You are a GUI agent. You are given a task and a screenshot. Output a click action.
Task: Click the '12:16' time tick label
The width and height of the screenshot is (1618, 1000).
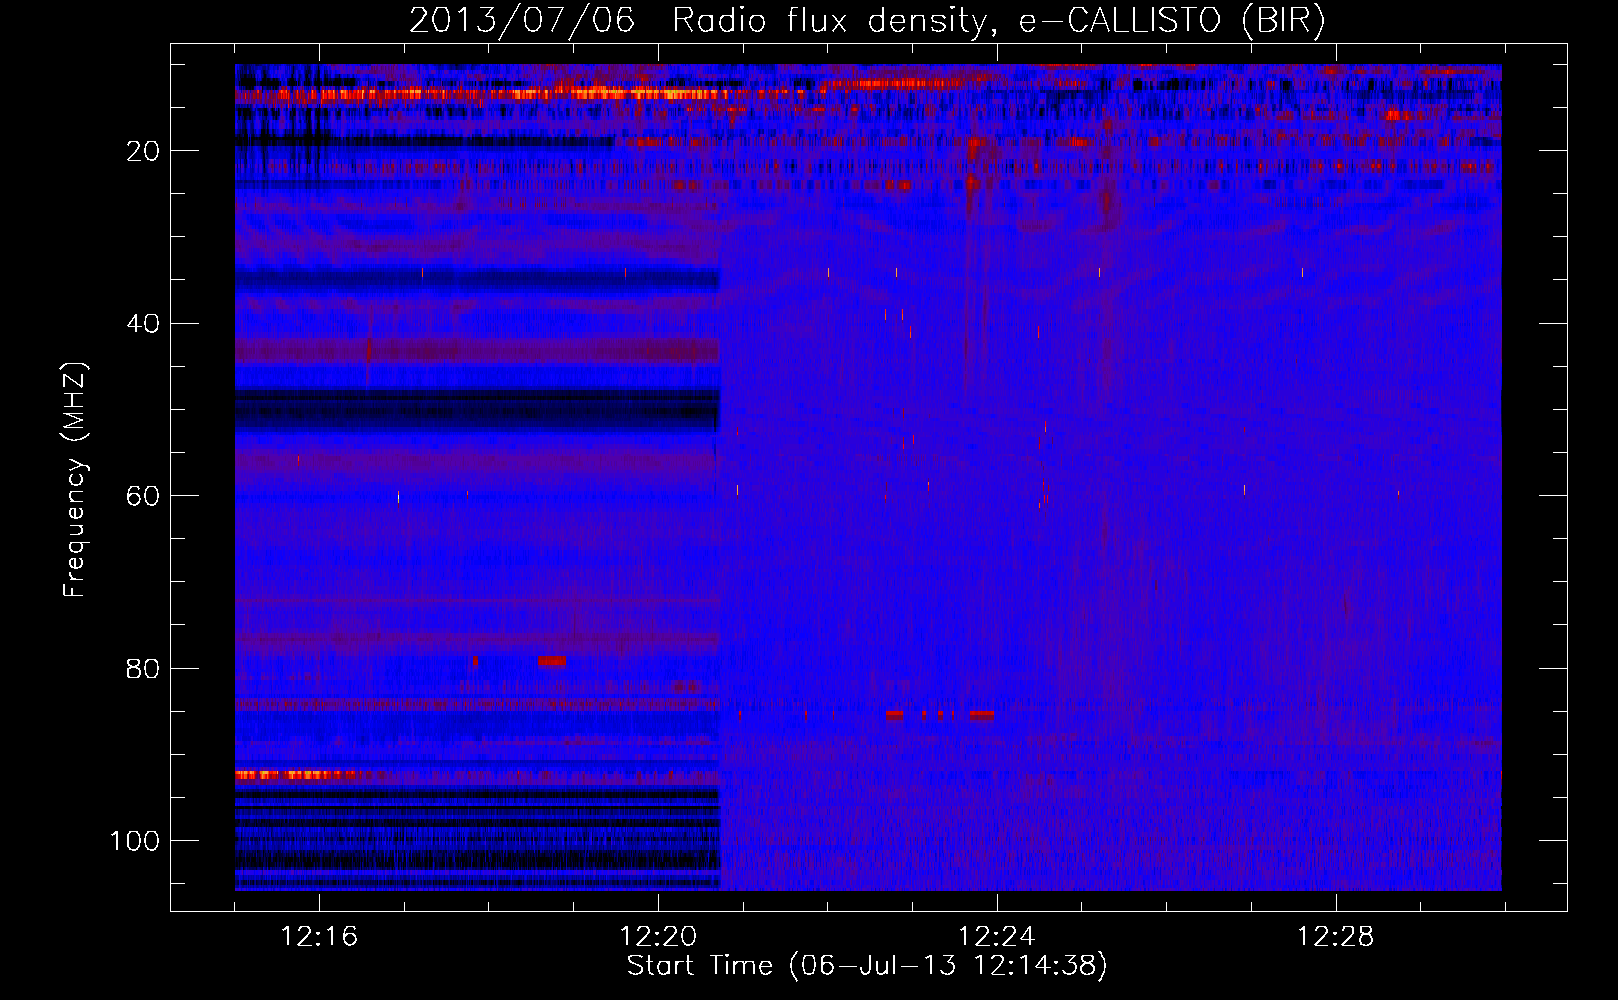[319, 937]
